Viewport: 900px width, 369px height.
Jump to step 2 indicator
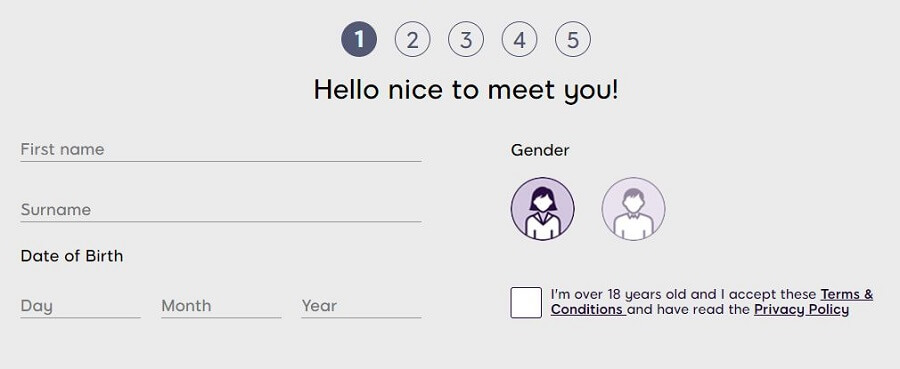[x=412, y=39]
